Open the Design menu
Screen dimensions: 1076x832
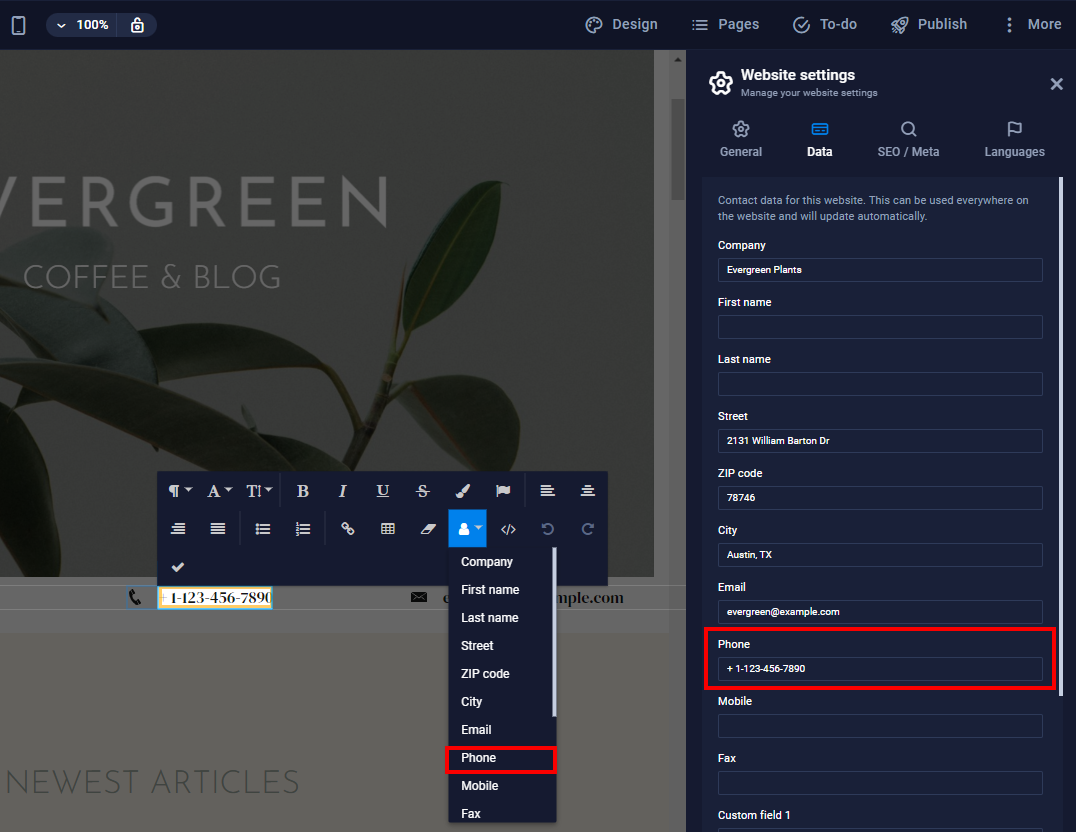coord(621,24)
